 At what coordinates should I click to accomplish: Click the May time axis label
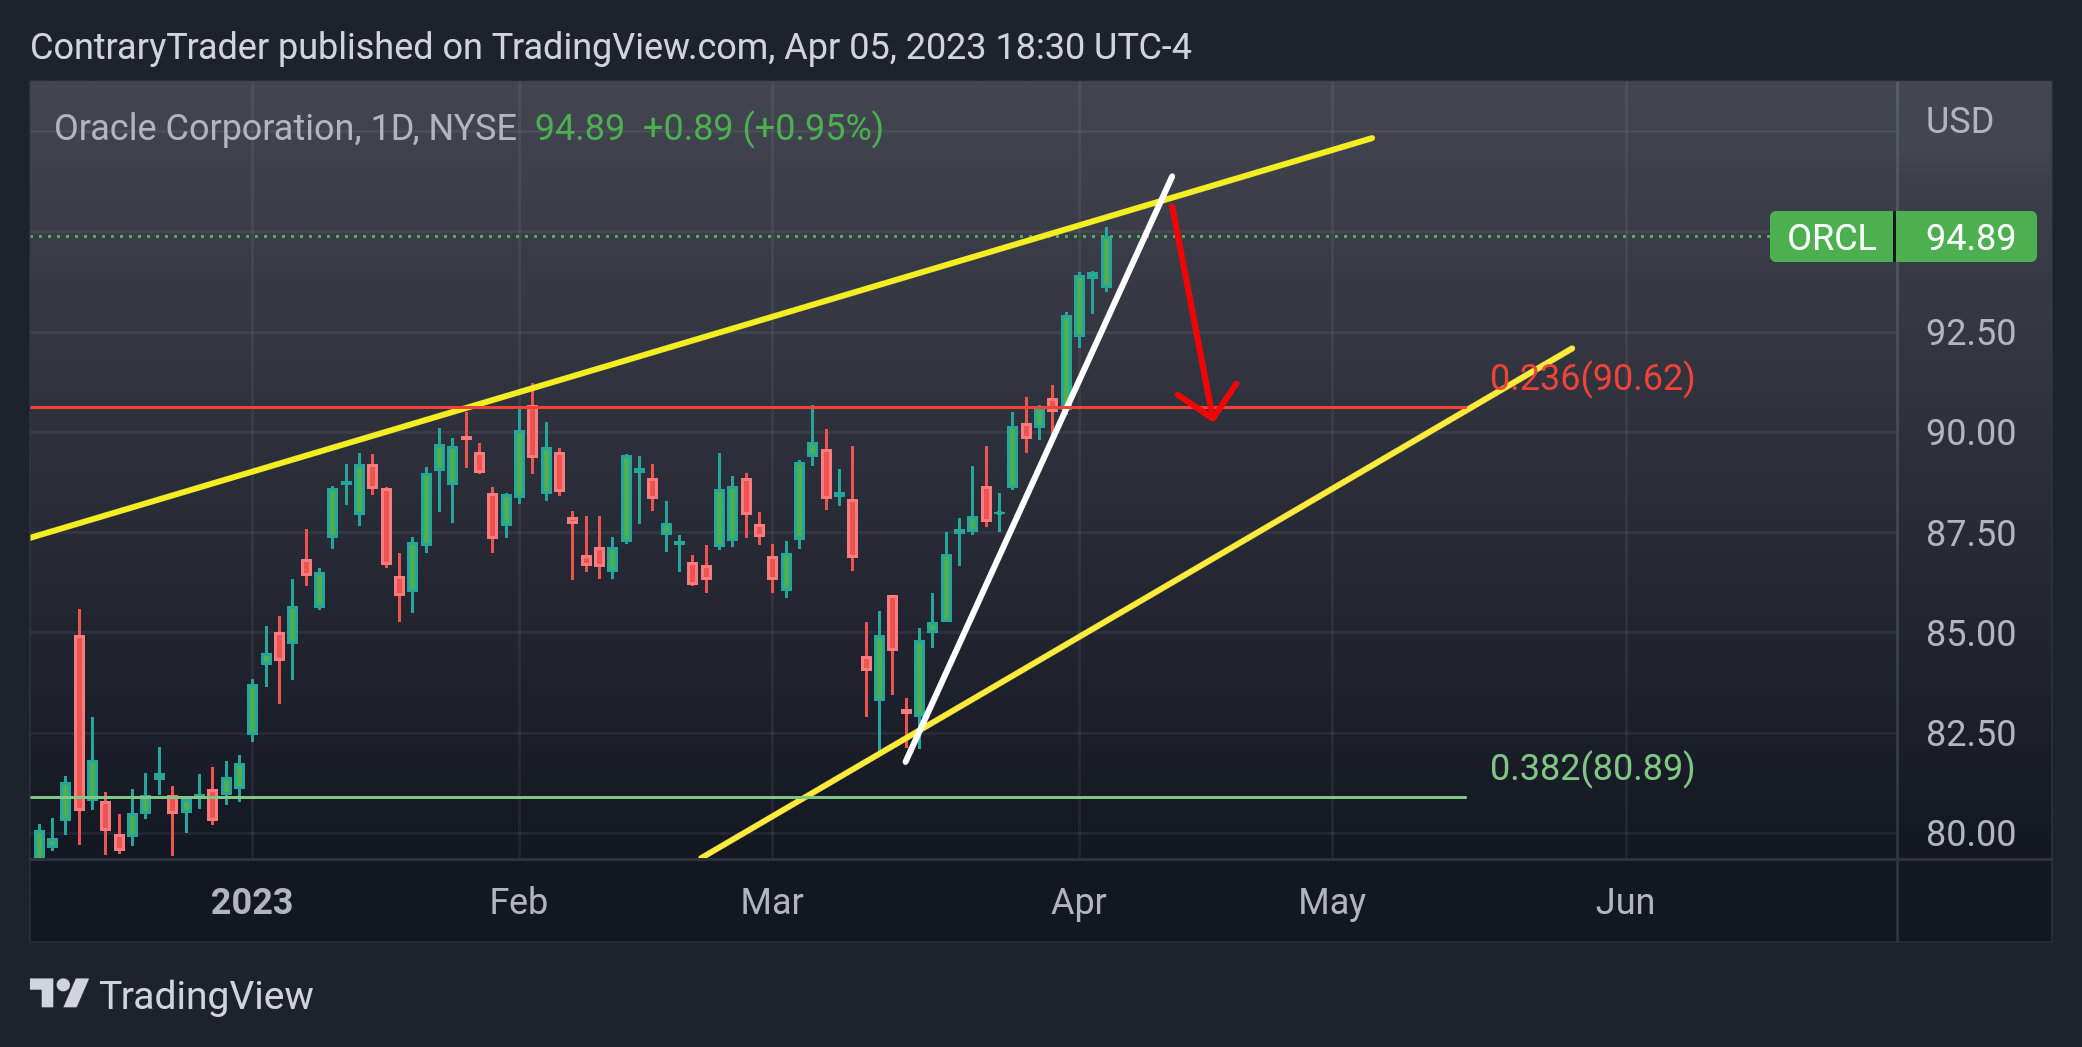1332,903
